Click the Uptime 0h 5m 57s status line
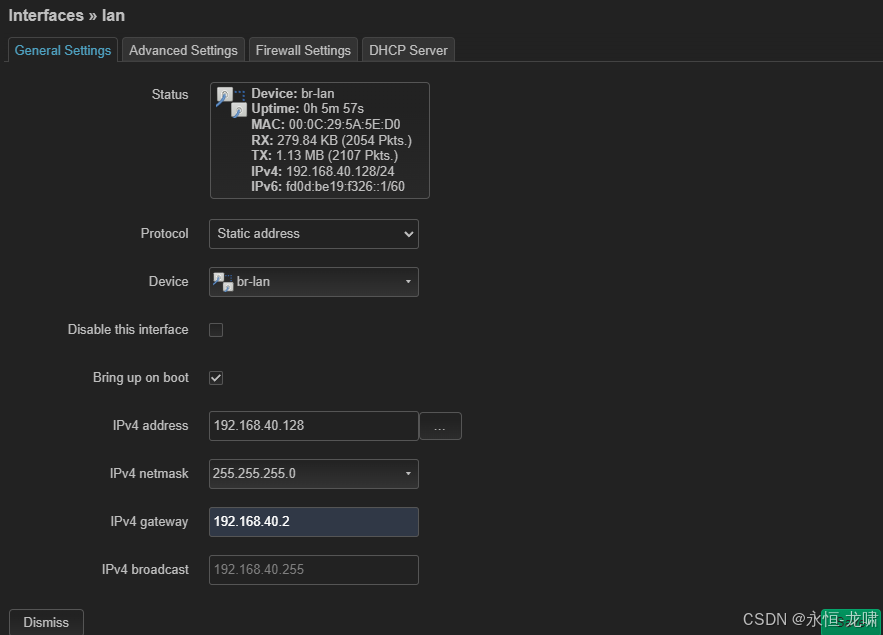This screenshot has width=883, height=635. click(307, 109)
